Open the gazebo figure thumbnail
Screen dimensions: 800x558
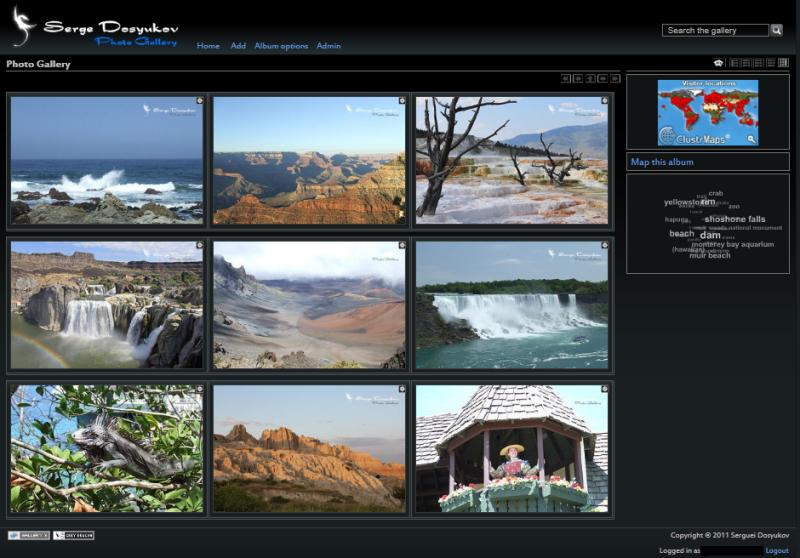click(x=512, y=448)
